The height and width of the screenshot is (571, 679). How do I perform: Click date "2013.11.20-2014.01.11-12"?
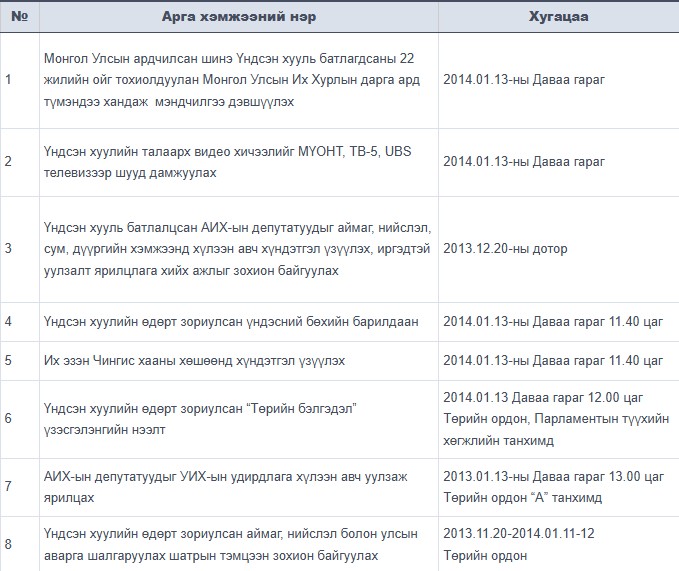(x=518, y=533)
